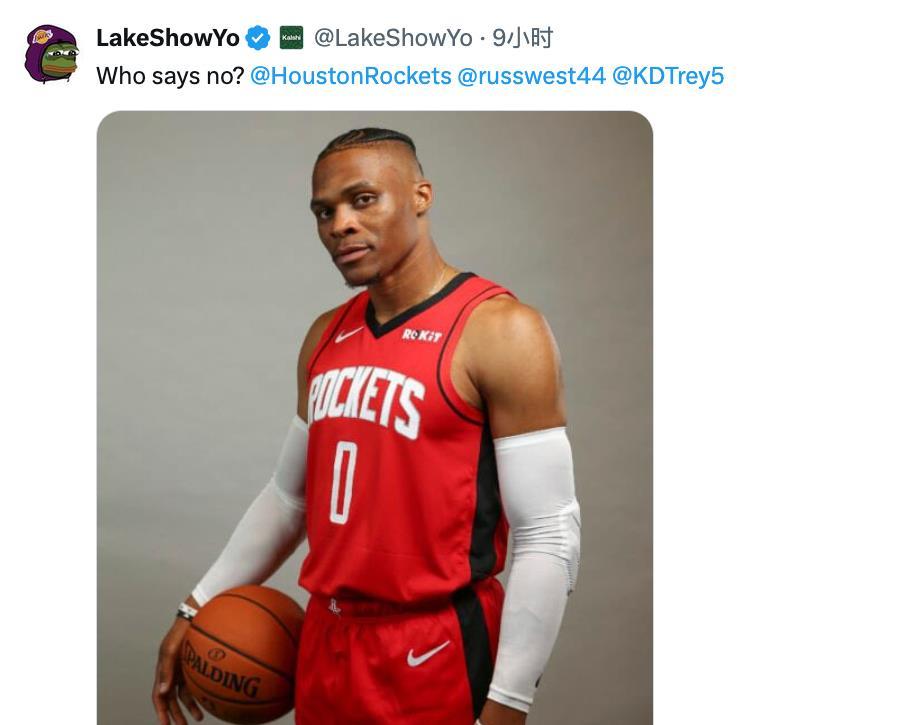The height and width of the screenshot is (725, 920).
Task: Click the Nike swoosh on the shorts
Action: click(x=428, y=653)
